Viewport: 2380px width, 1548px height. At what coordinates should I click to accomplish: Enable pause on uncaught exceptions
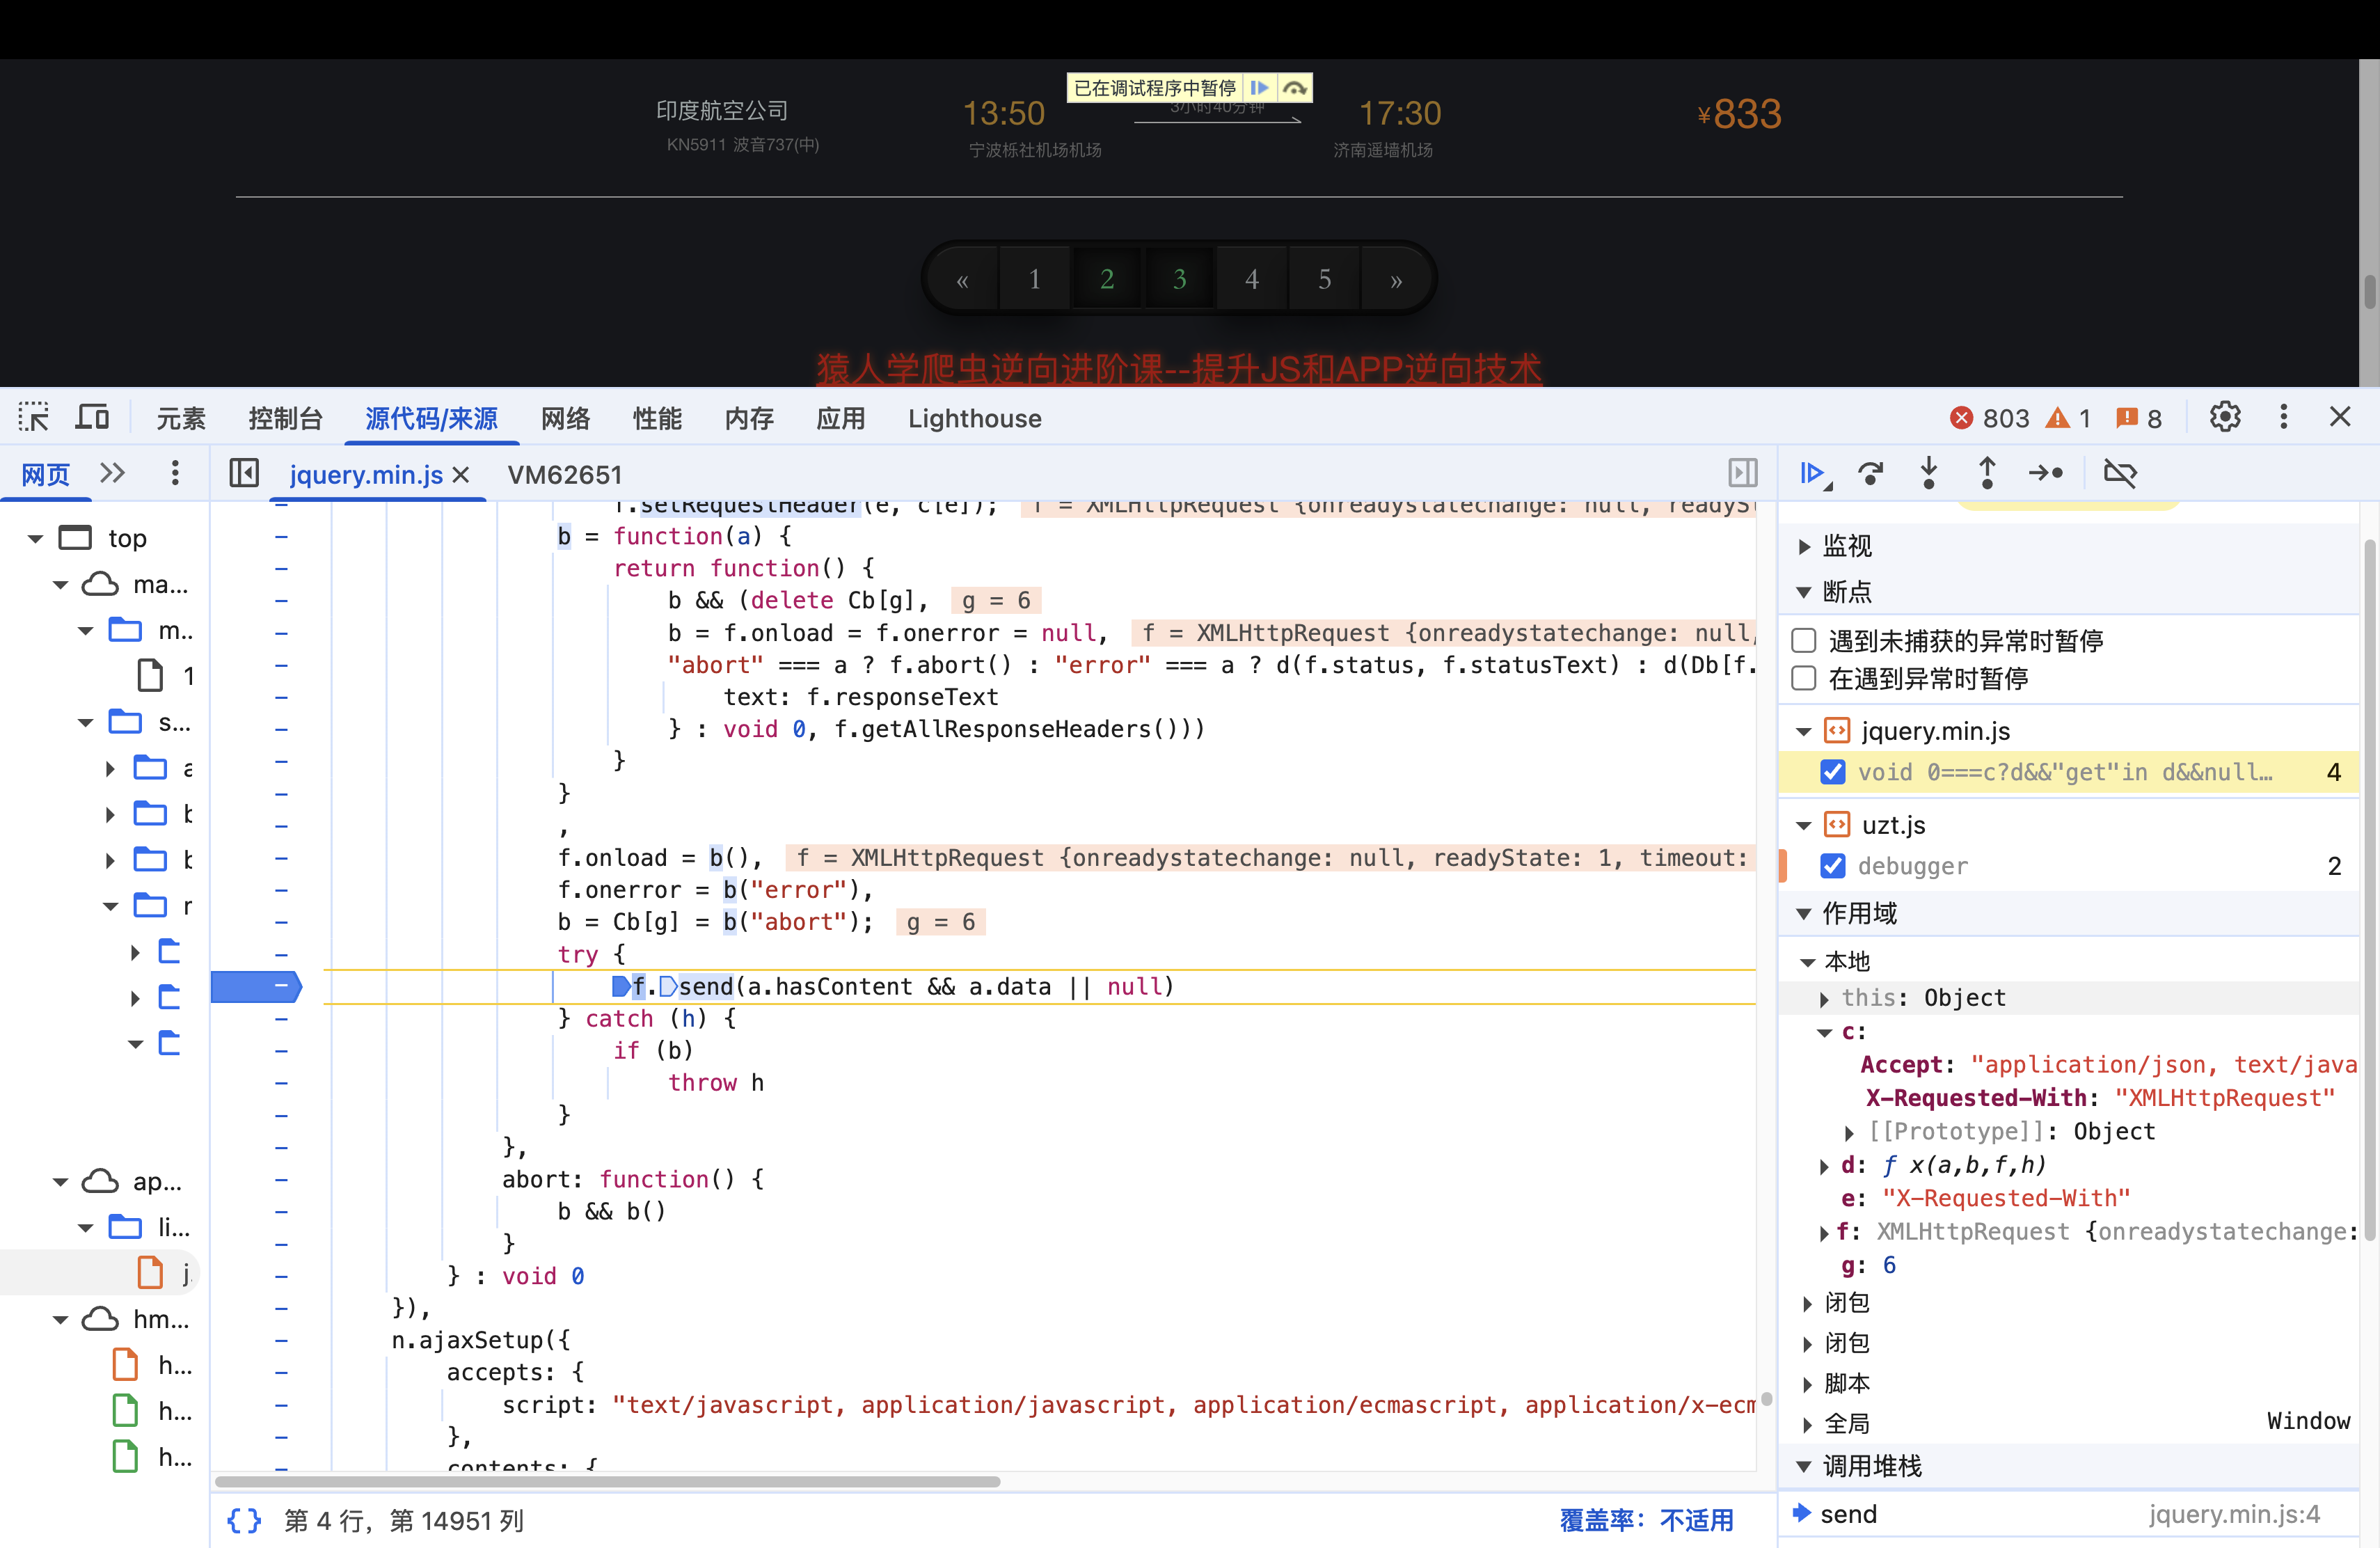1805,640
